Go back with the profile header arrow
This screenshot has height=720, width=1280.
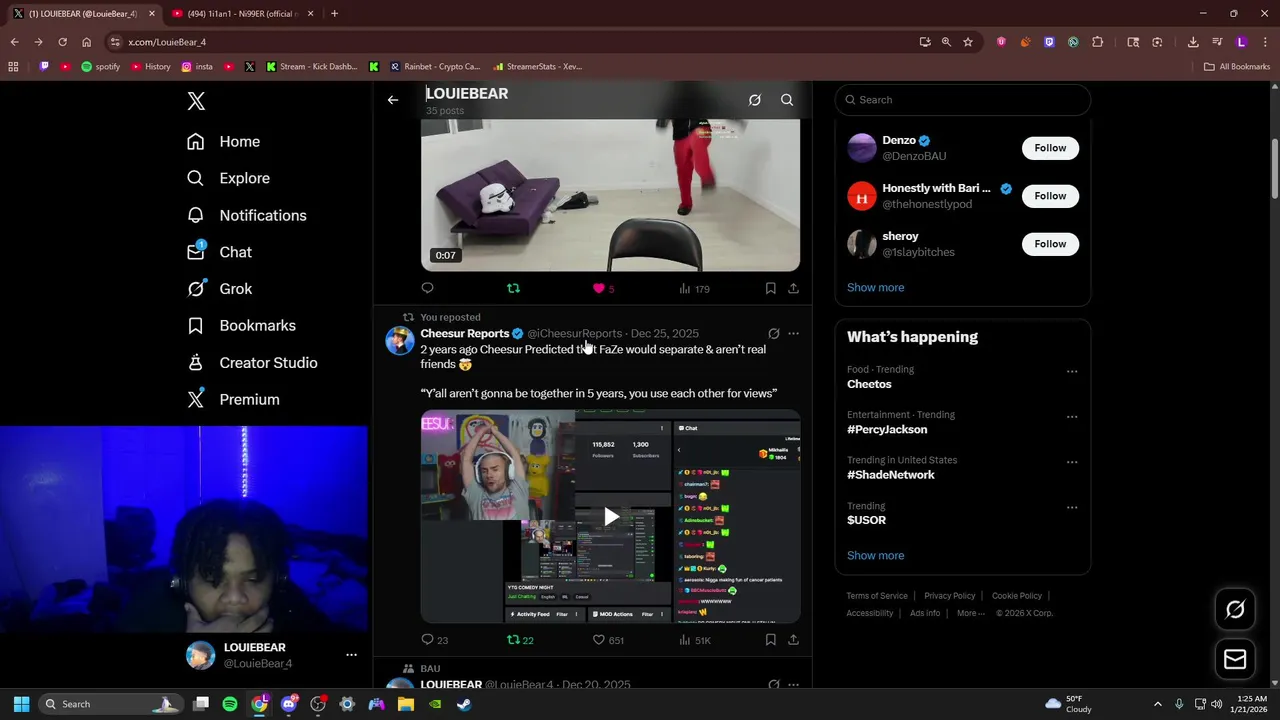click(393, 100)
